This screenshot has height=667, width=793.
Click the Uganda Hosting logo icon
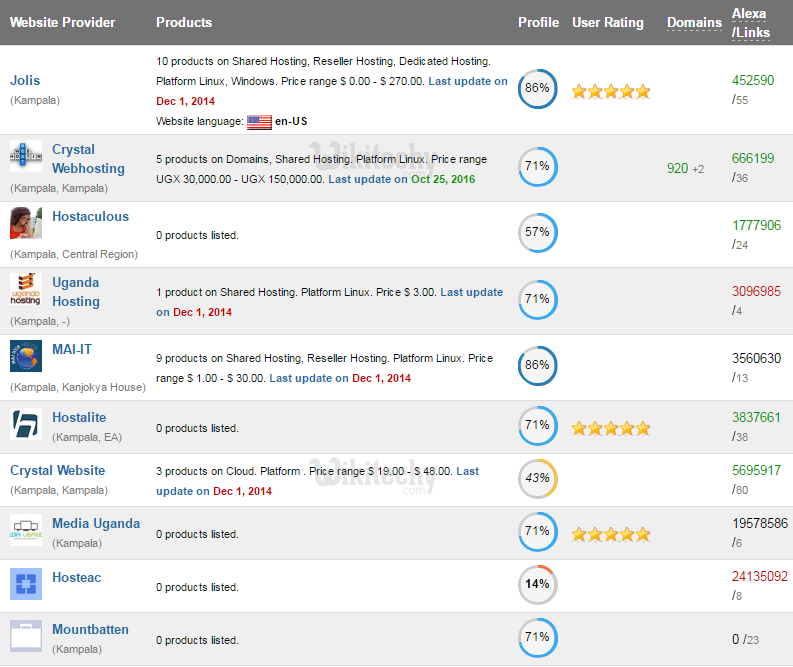[x=26, y=290]
